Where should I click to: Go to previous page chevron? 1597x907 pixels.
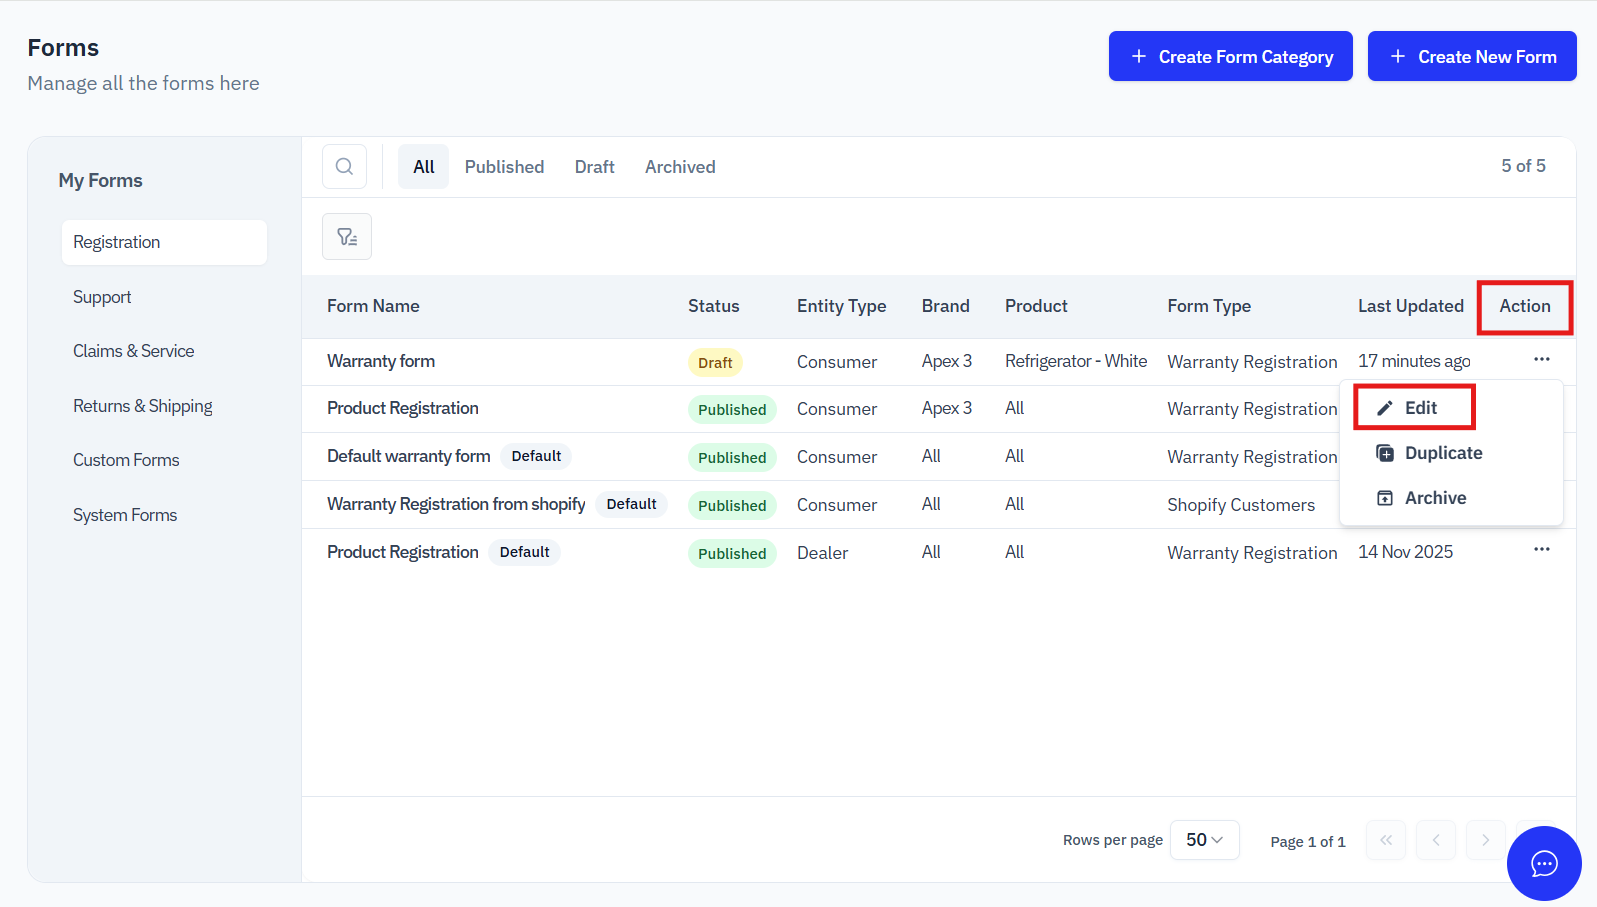[1436, 840]
